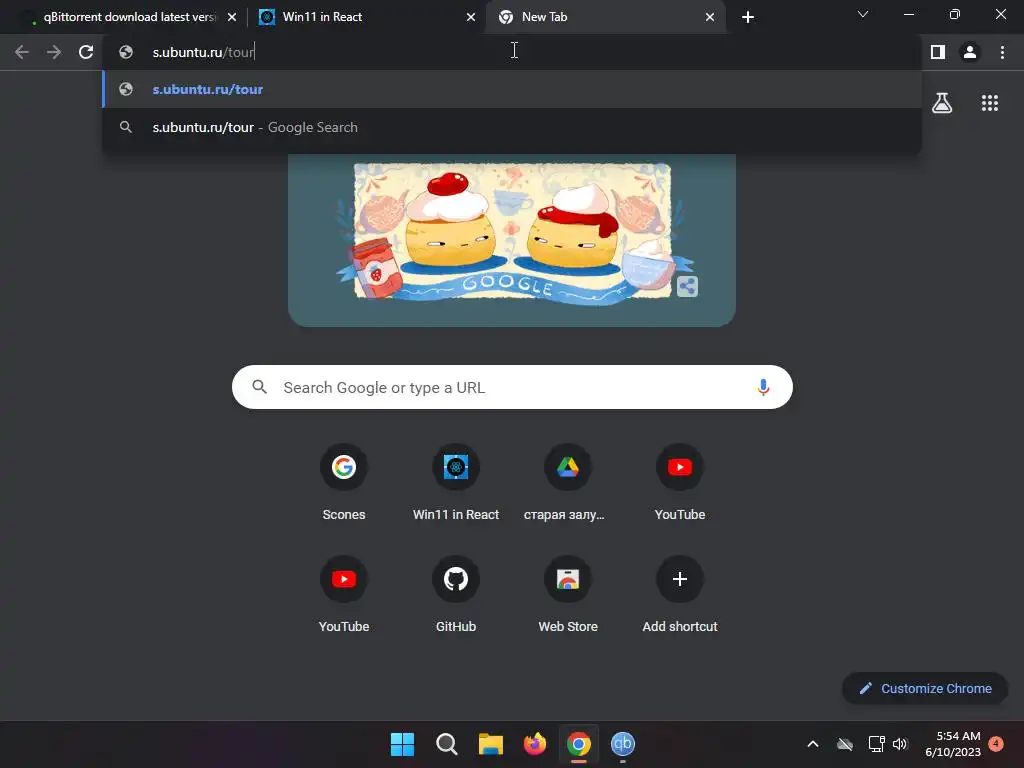Close the qBittorrent download tab
This screenshot has width=1024, height=768.
tap(232, 17)
